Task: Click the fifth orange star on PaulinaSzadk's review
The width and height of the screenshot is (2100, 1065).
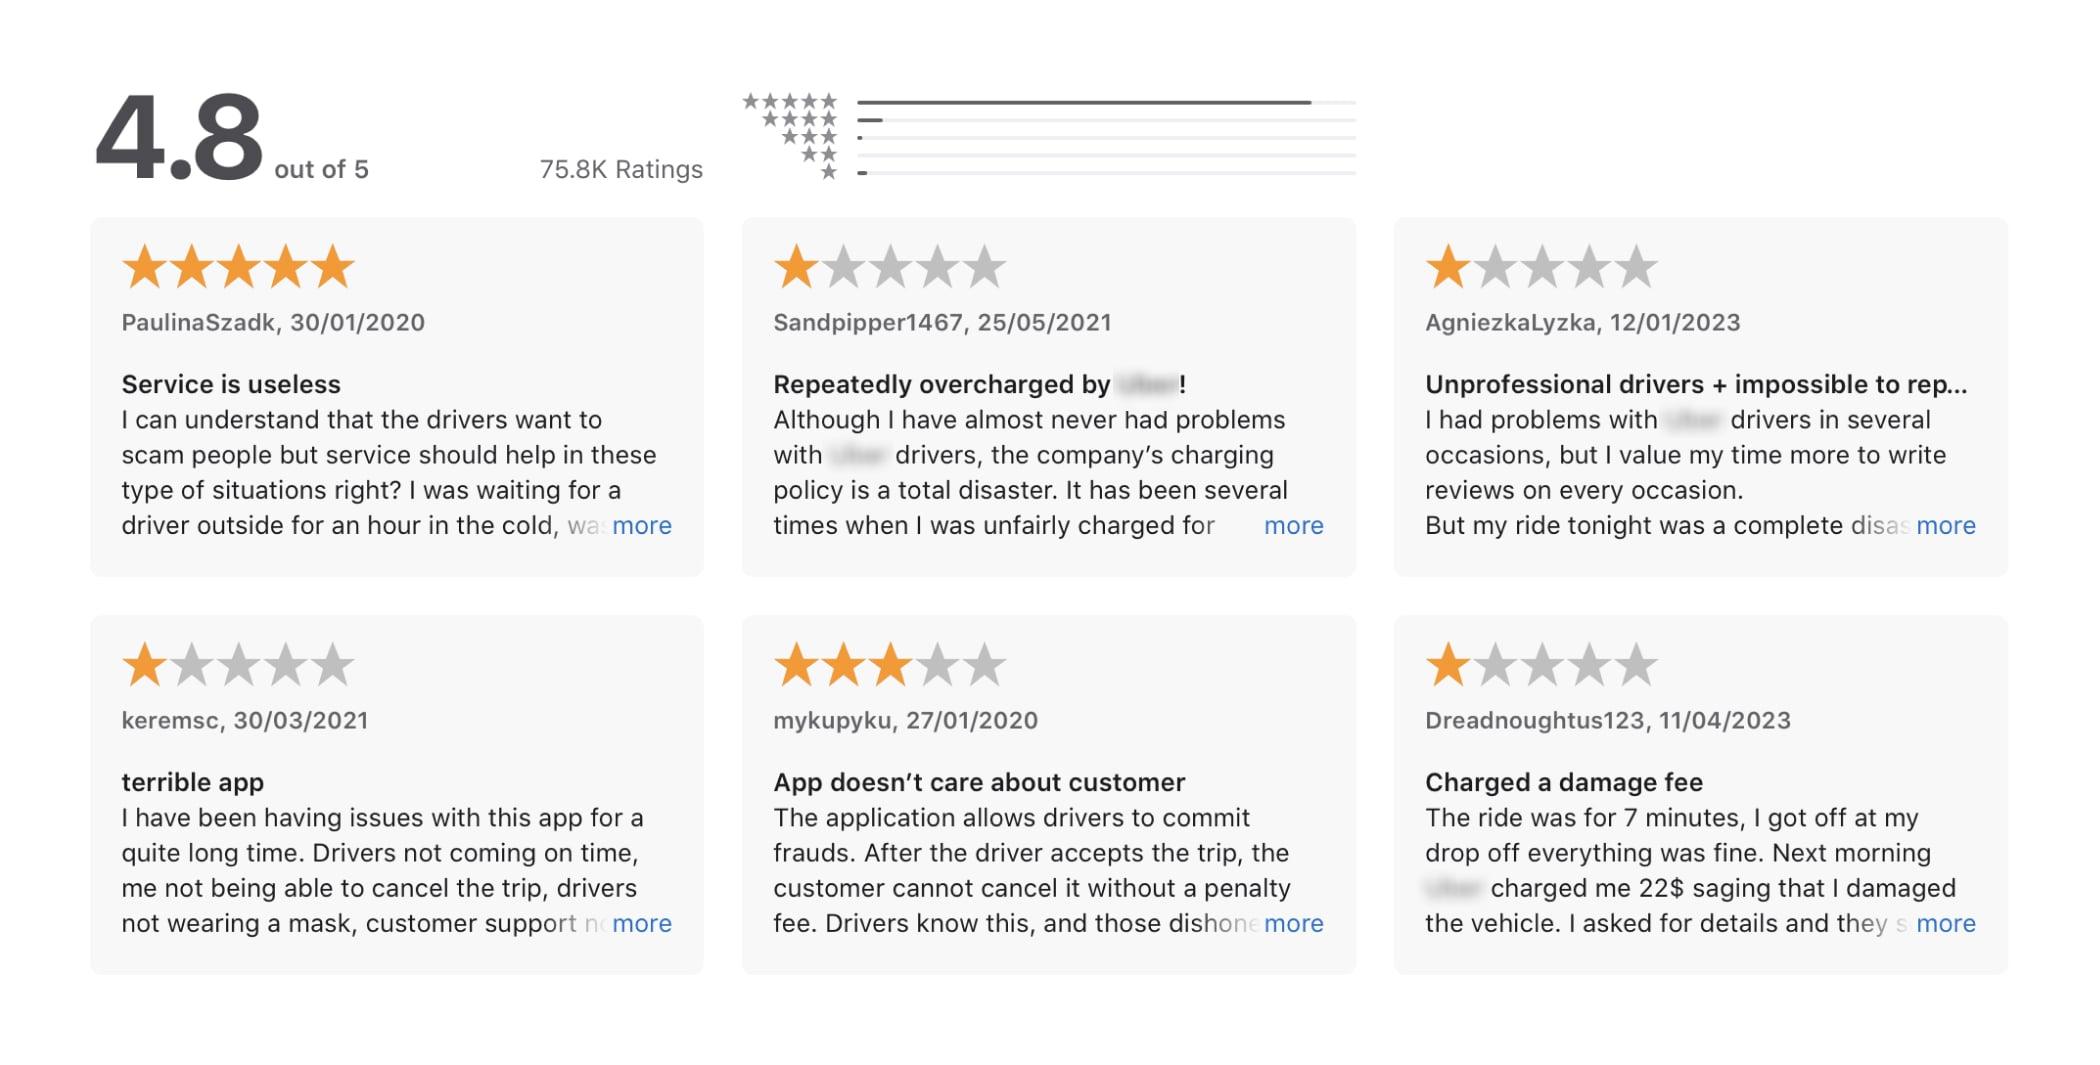Action: (331, 266)
